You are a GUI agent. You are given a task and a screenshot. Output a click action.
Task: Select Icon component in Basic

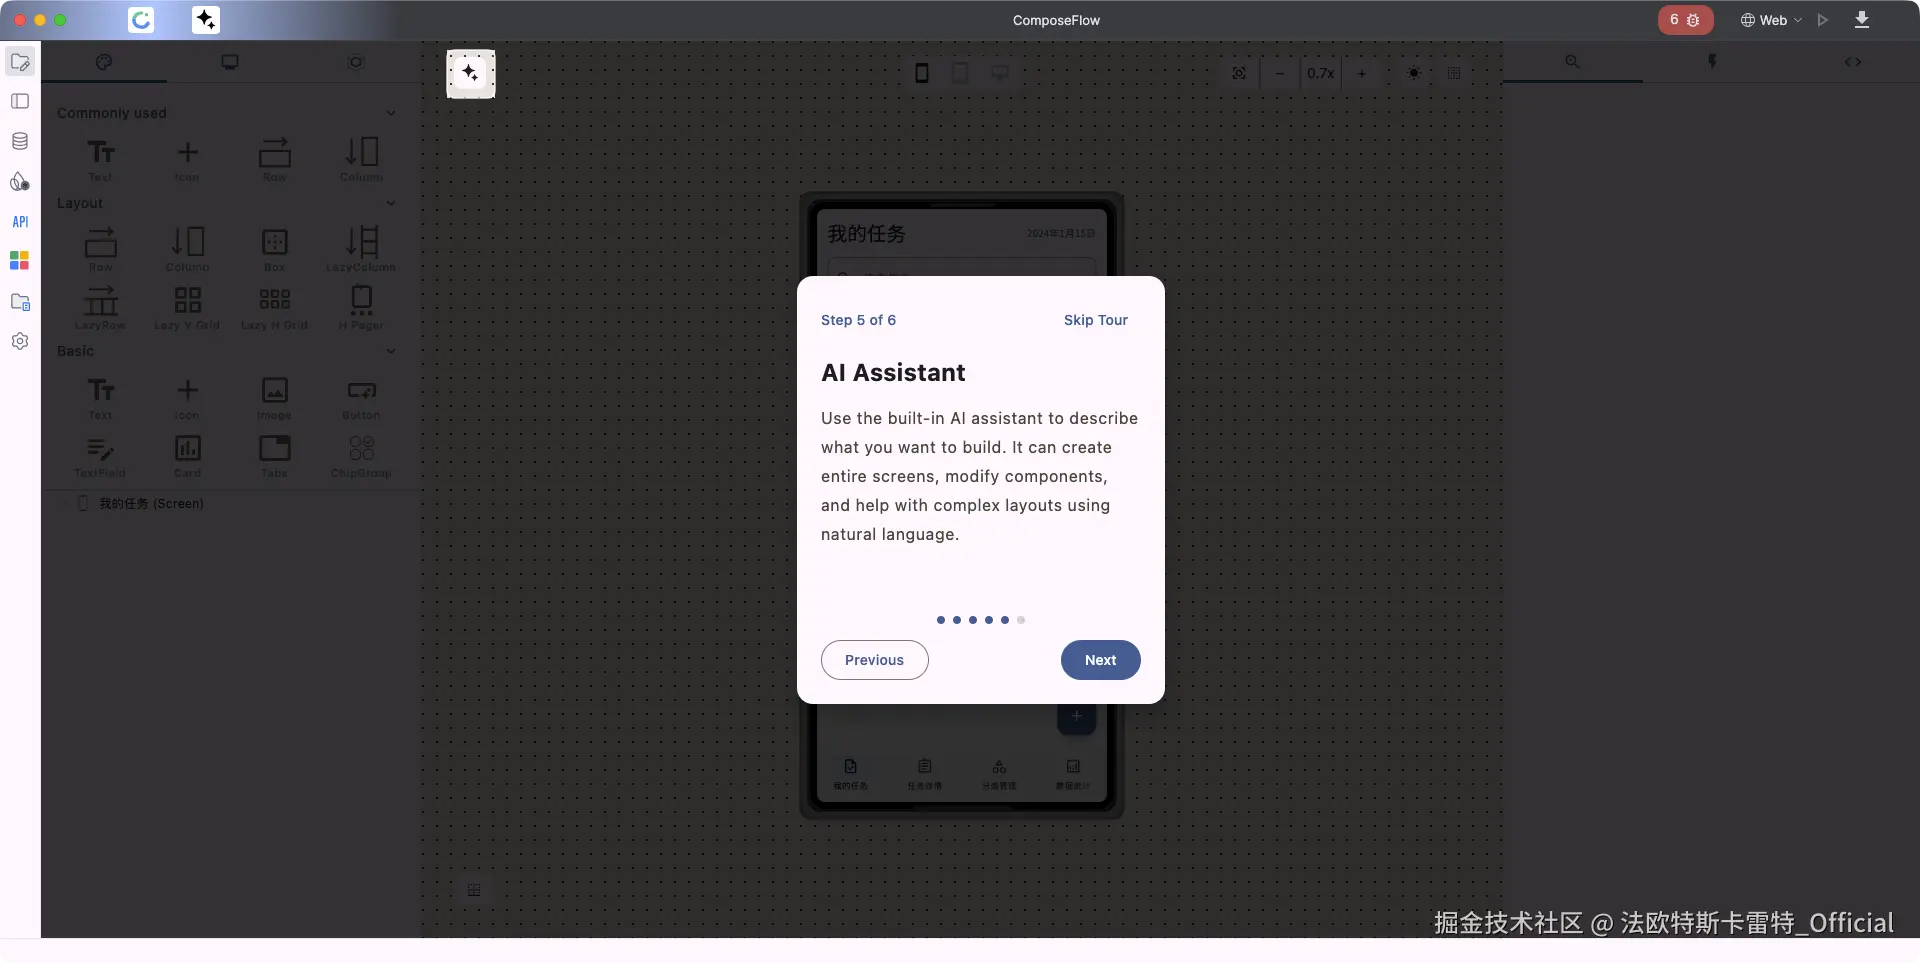click(x=187, y=397)
